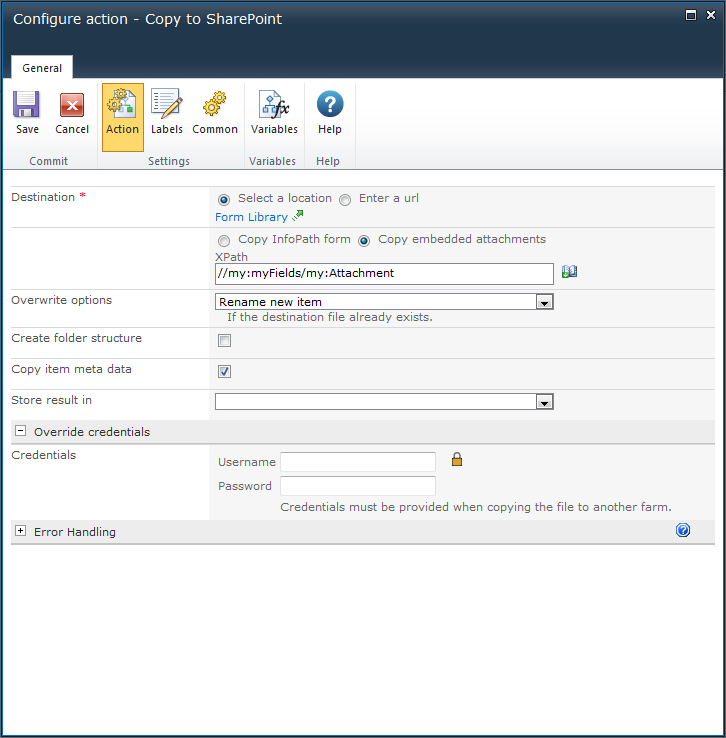The height and width of the screenshot is (738, 726).
Task: Choose the Enter a url radio button
Action: [345, 200]
